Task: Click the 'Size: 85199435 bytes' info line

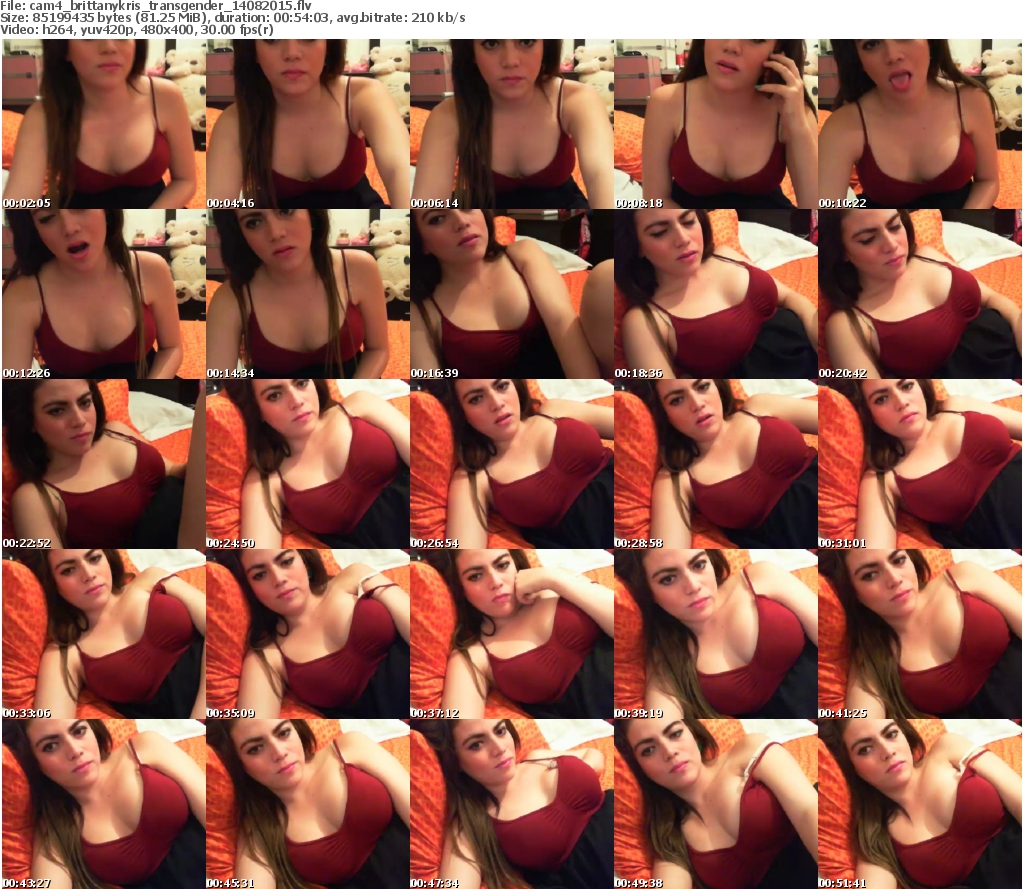Action: pos(232,18)
